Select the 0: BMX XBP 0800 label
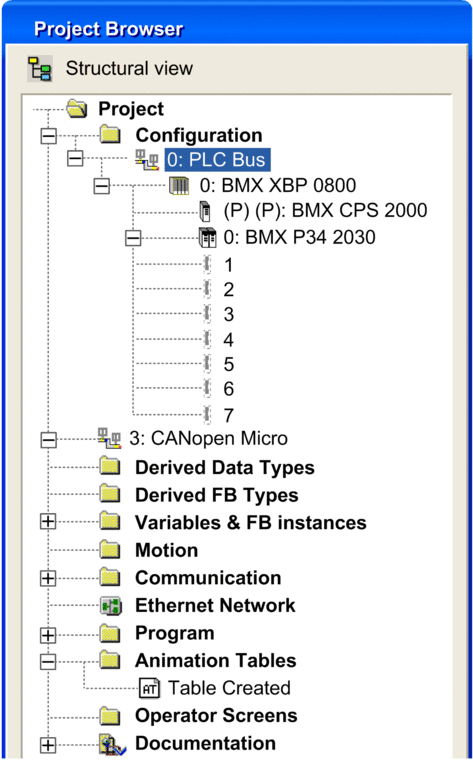This screenshot has width=473, height=771. point(278,185)
